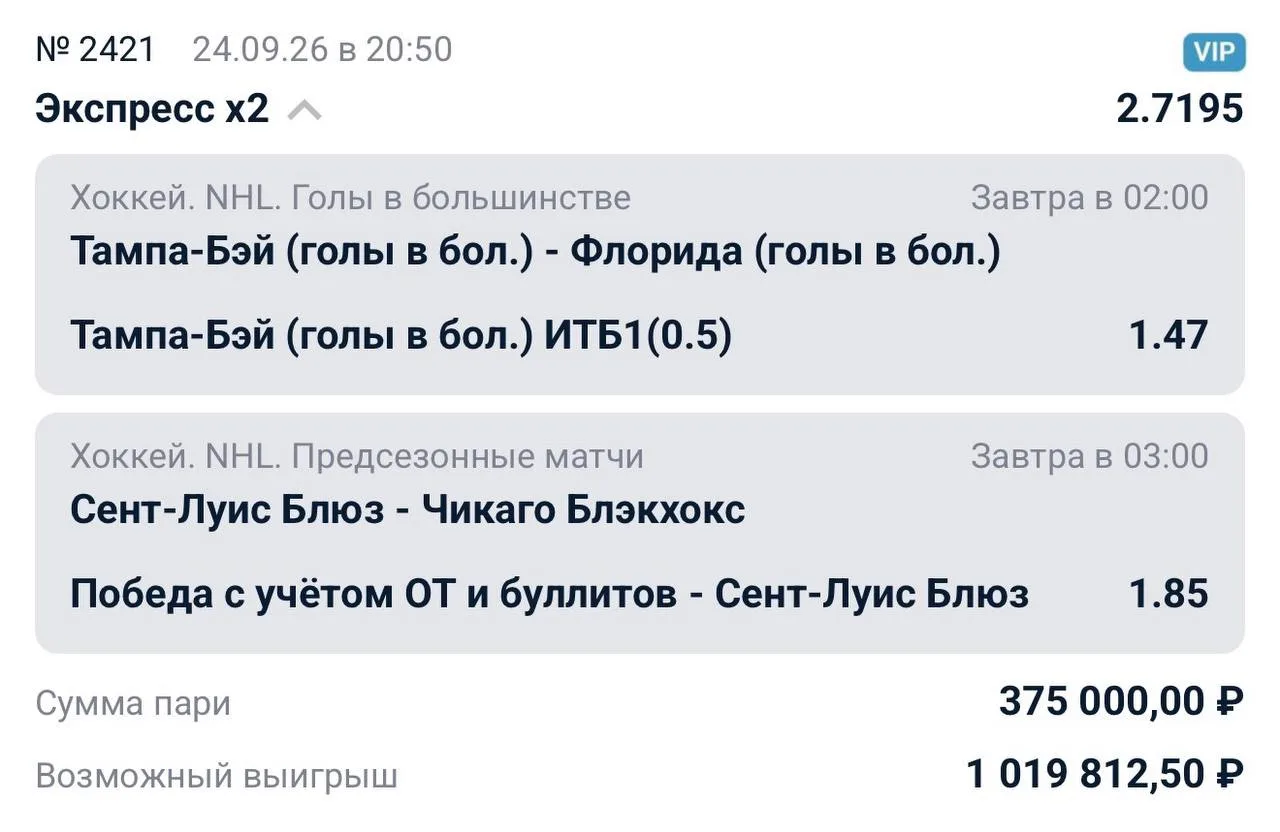Click the Сумма пари label
This screenshot has width=1280, height=832.
pos(133,704)
